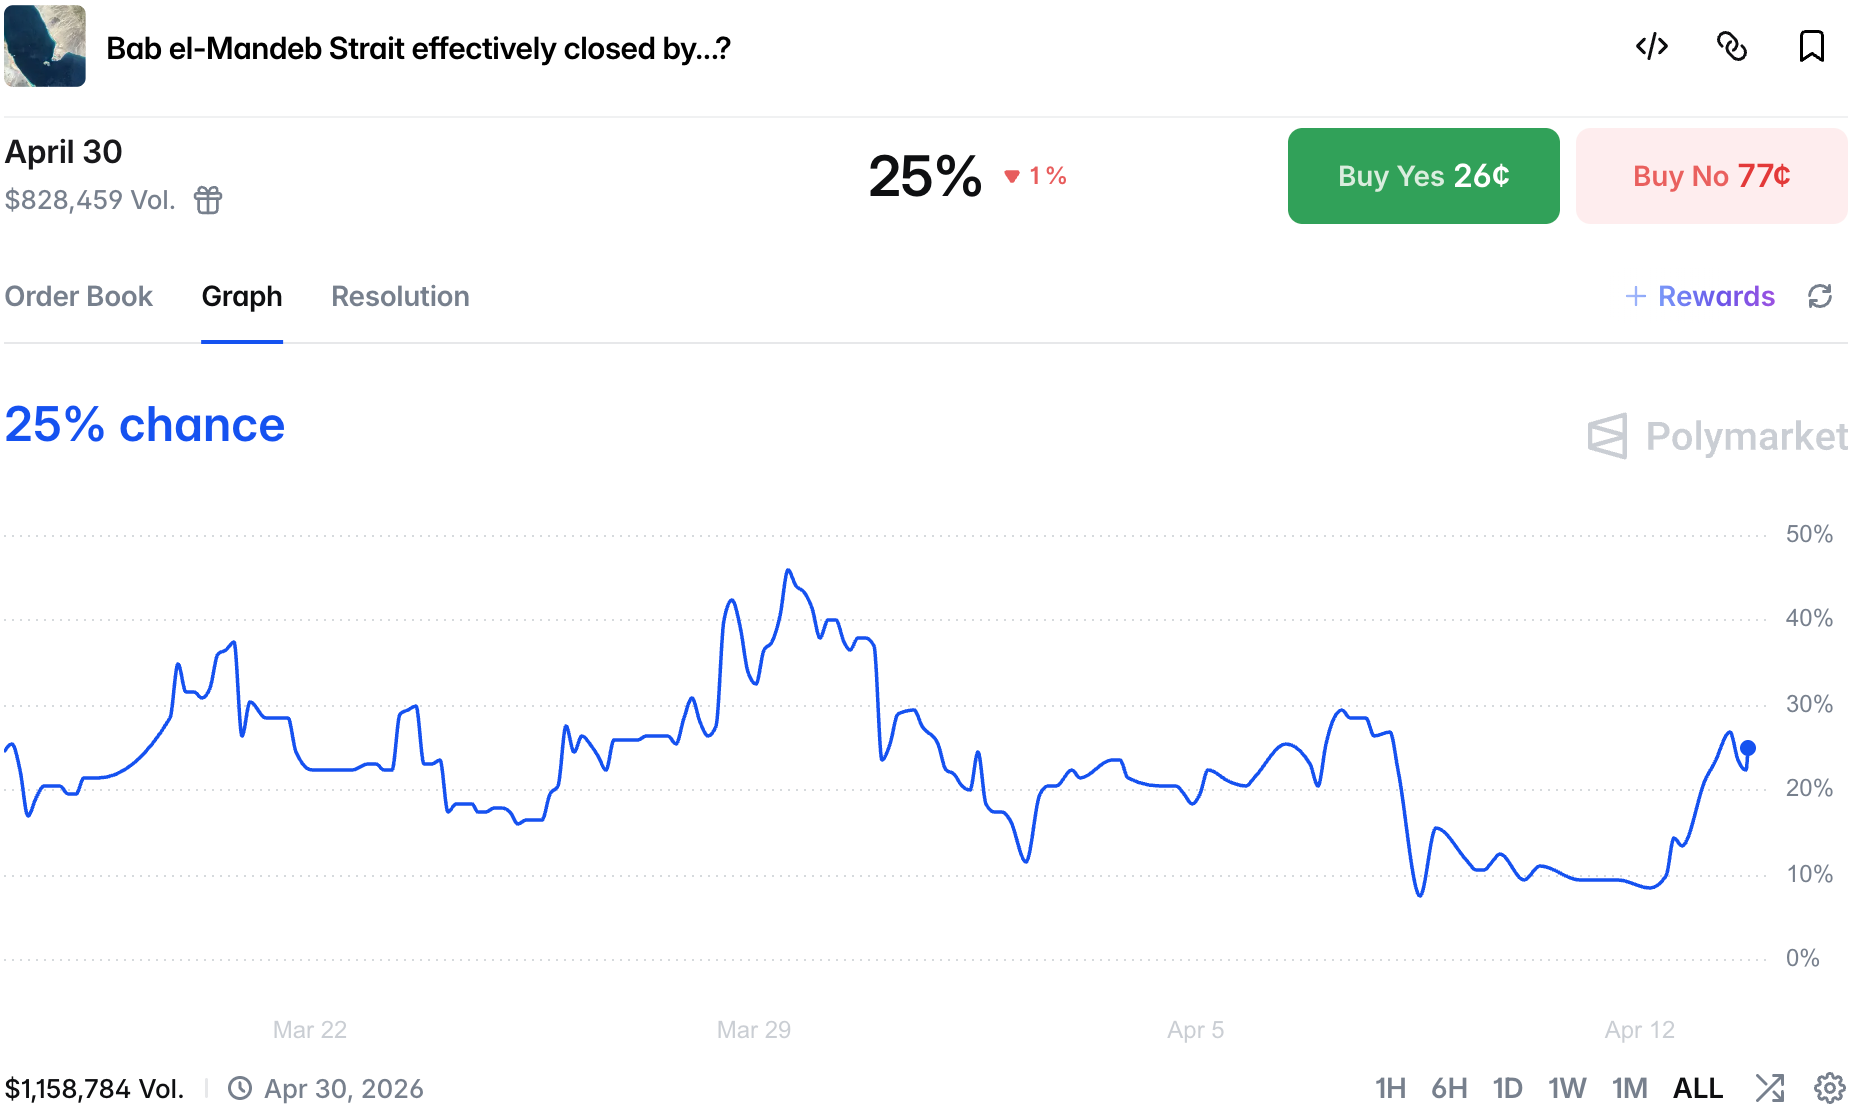
Task: Select the 1D time range
Action: coord(1507,1088)
